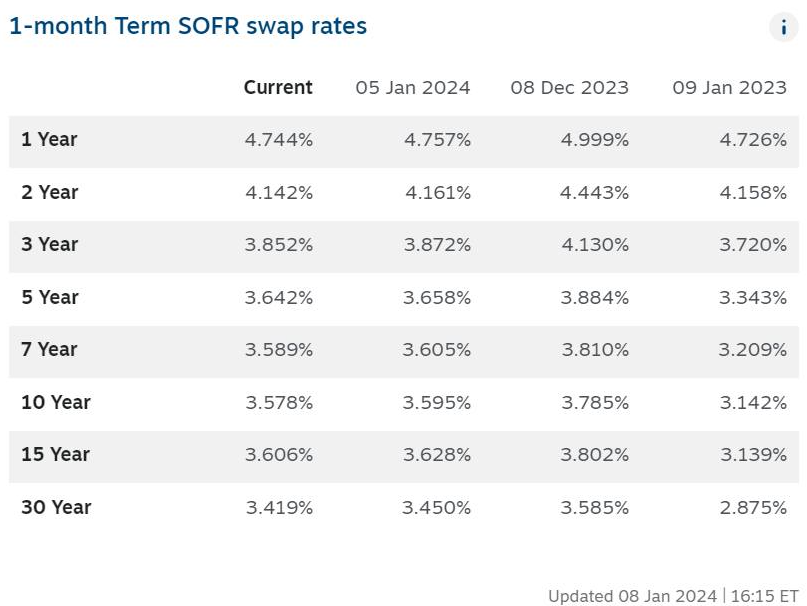Click the 10 Year row label

pos(55,402)
